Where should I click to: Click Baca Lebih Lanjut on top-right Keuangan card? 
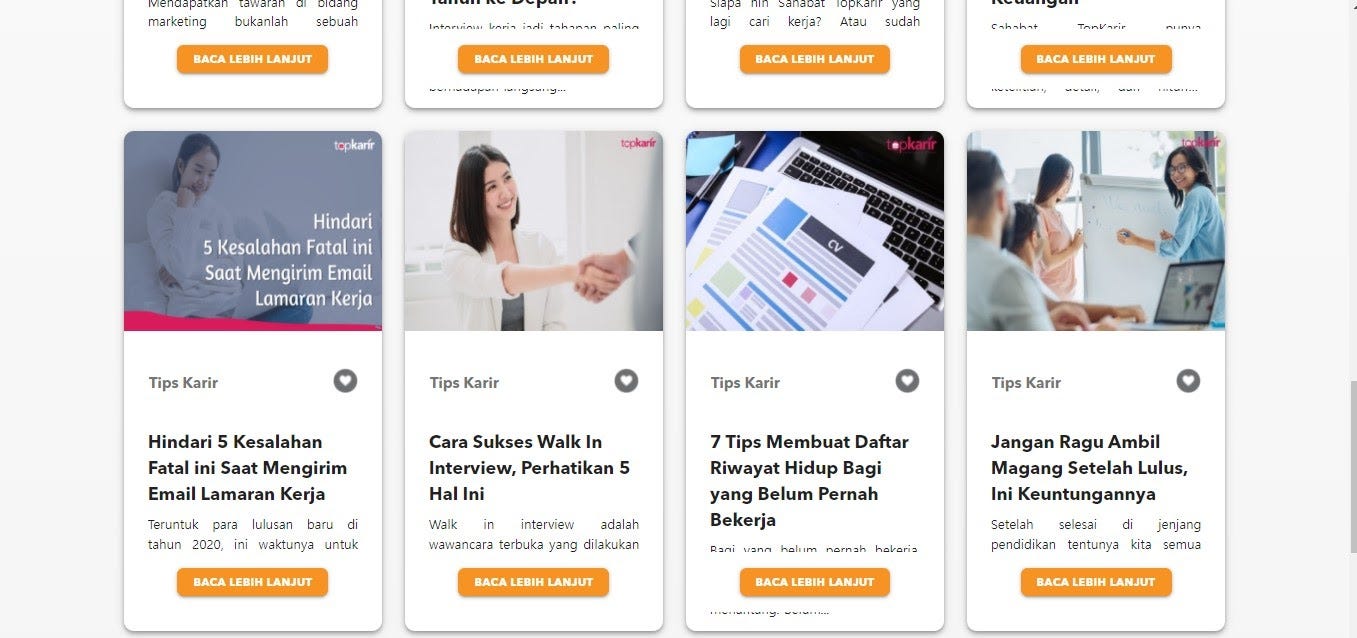pyautogui.click(x=1096, y=59)
